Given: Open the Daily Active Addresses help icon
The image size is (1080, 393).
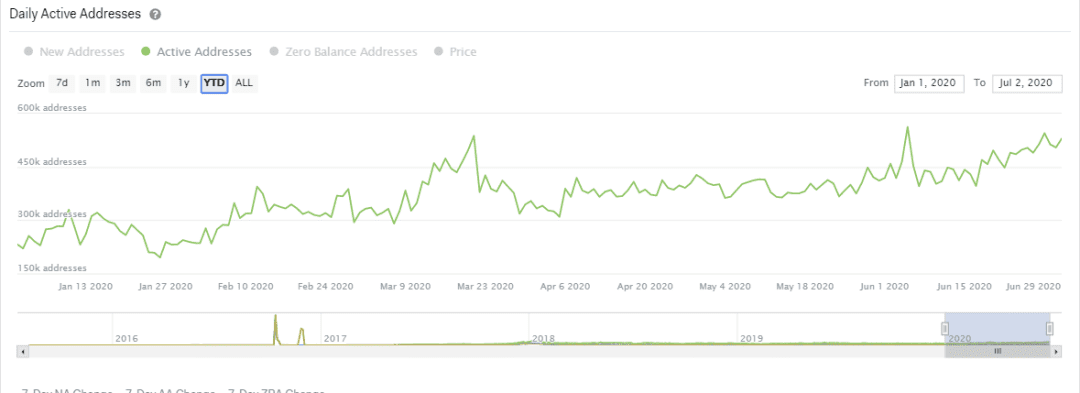Looking at the screenshot, I should (156, 14).
